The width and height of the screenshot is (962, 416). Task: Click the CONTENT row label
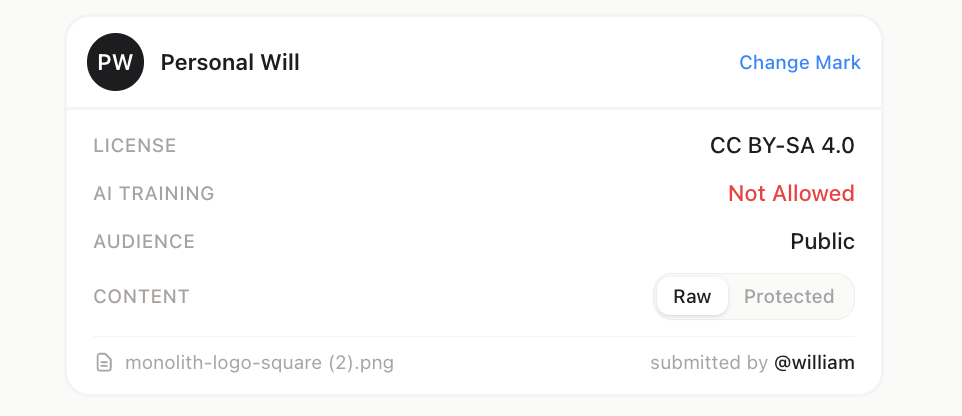point(141,296)
